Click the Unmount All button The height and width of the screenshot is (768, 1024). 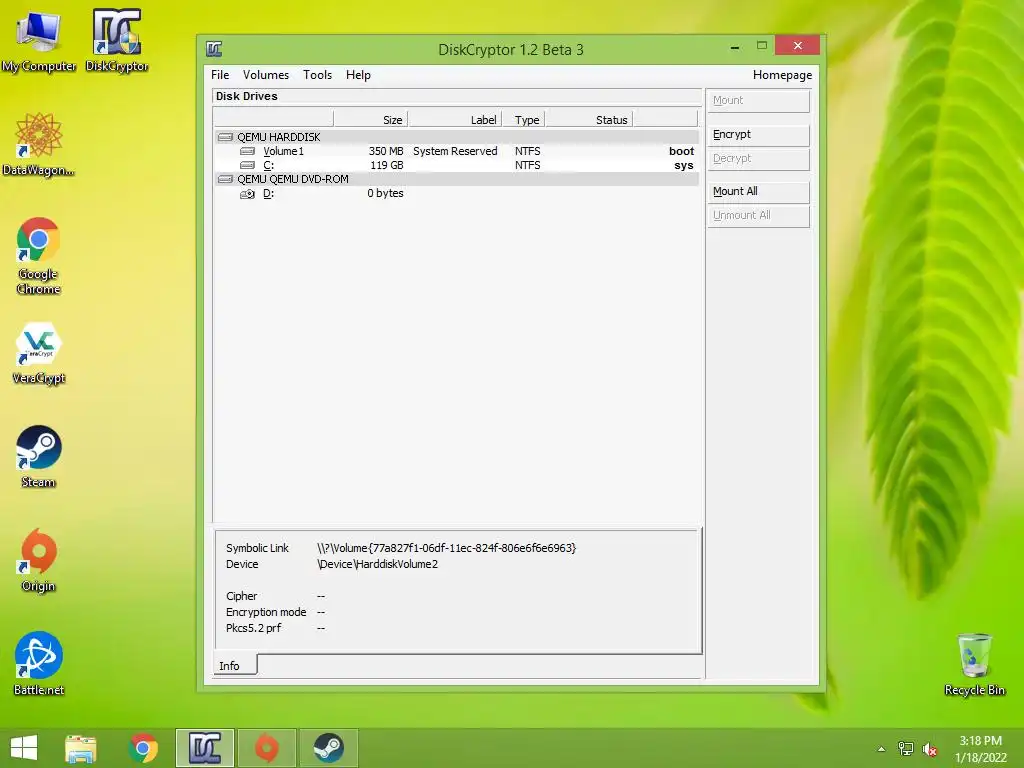[759, 216]
